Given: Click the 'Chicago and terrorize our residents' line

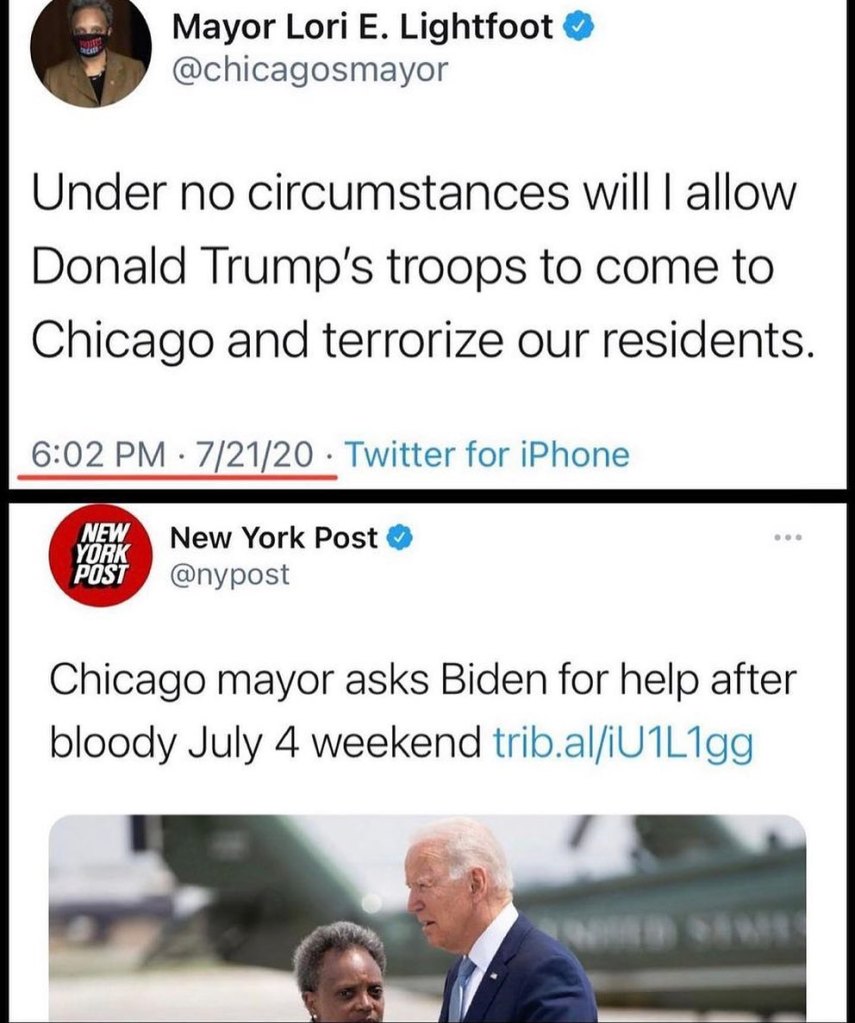Looking at the screenshot, I should (x=424, y=339).
